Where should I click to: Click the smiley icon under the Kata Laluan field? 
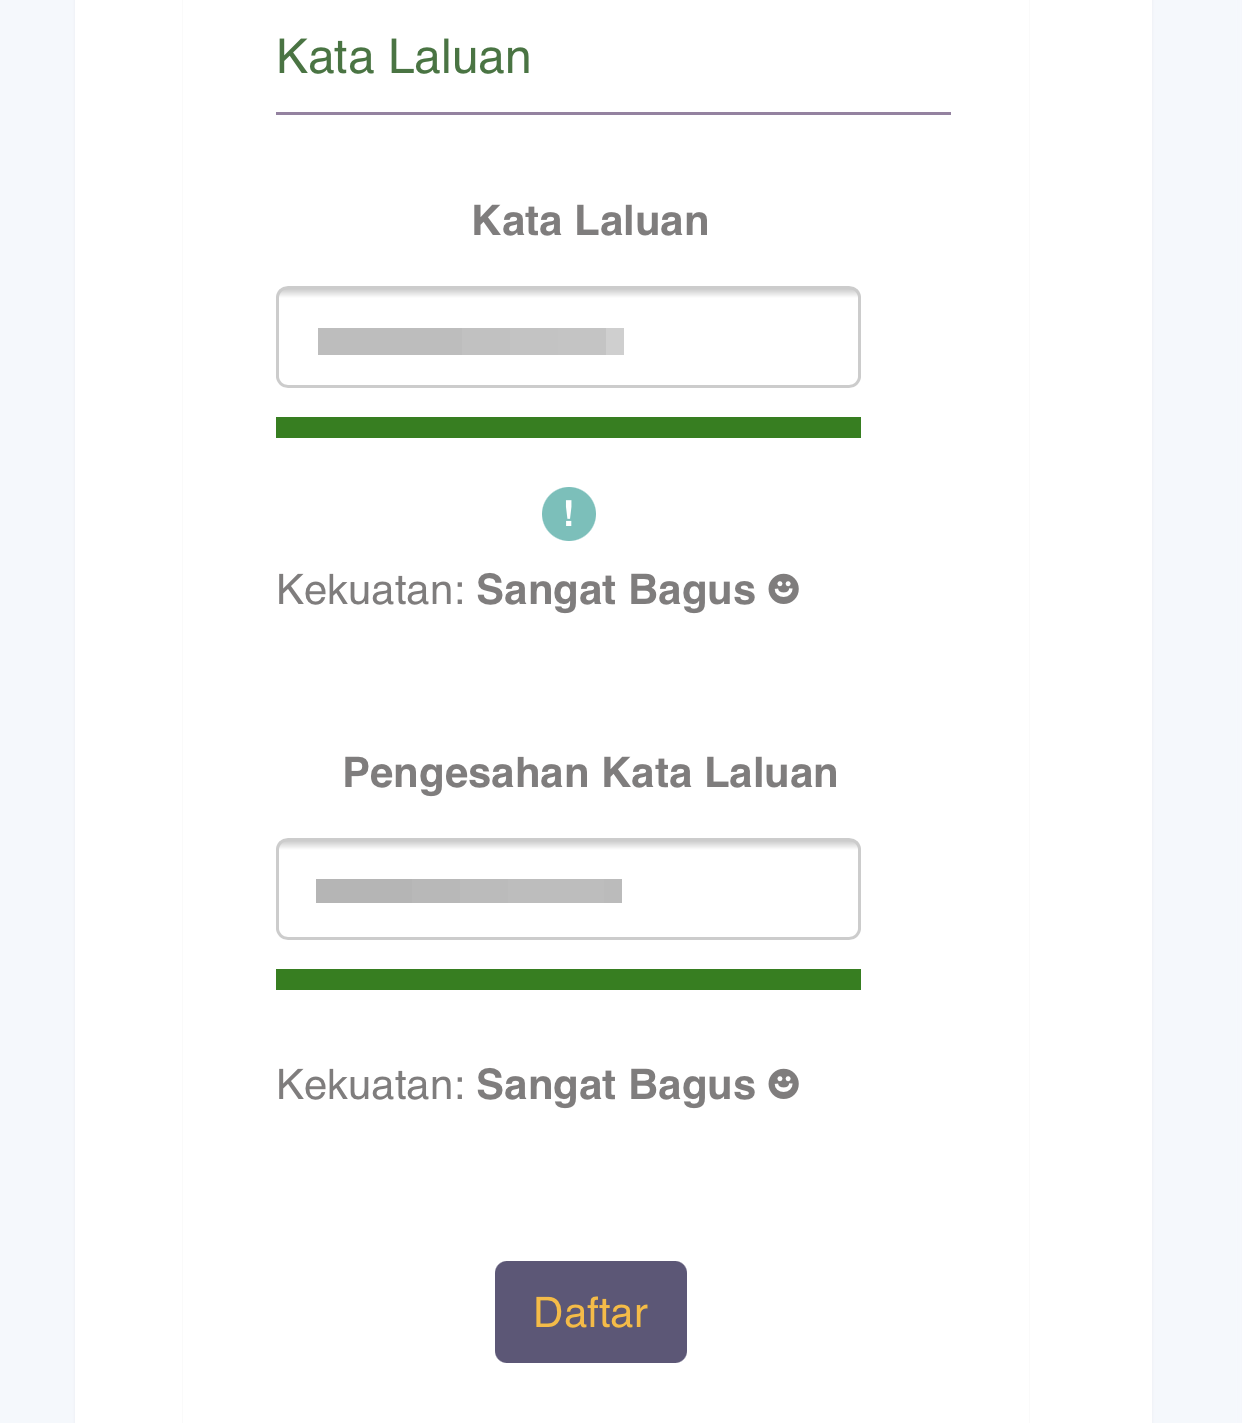[784, 589]
